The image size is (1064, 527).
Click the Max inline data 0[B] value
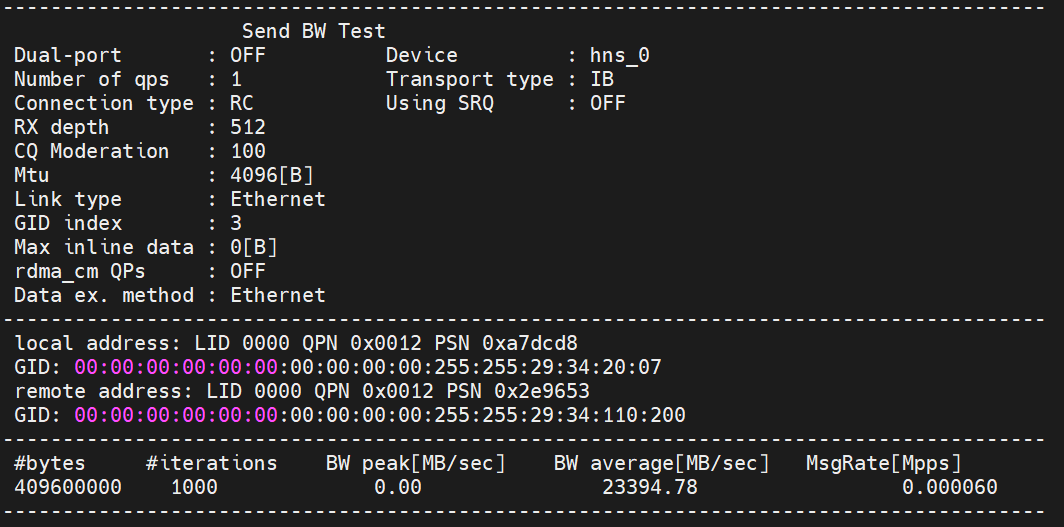point(253,247)
